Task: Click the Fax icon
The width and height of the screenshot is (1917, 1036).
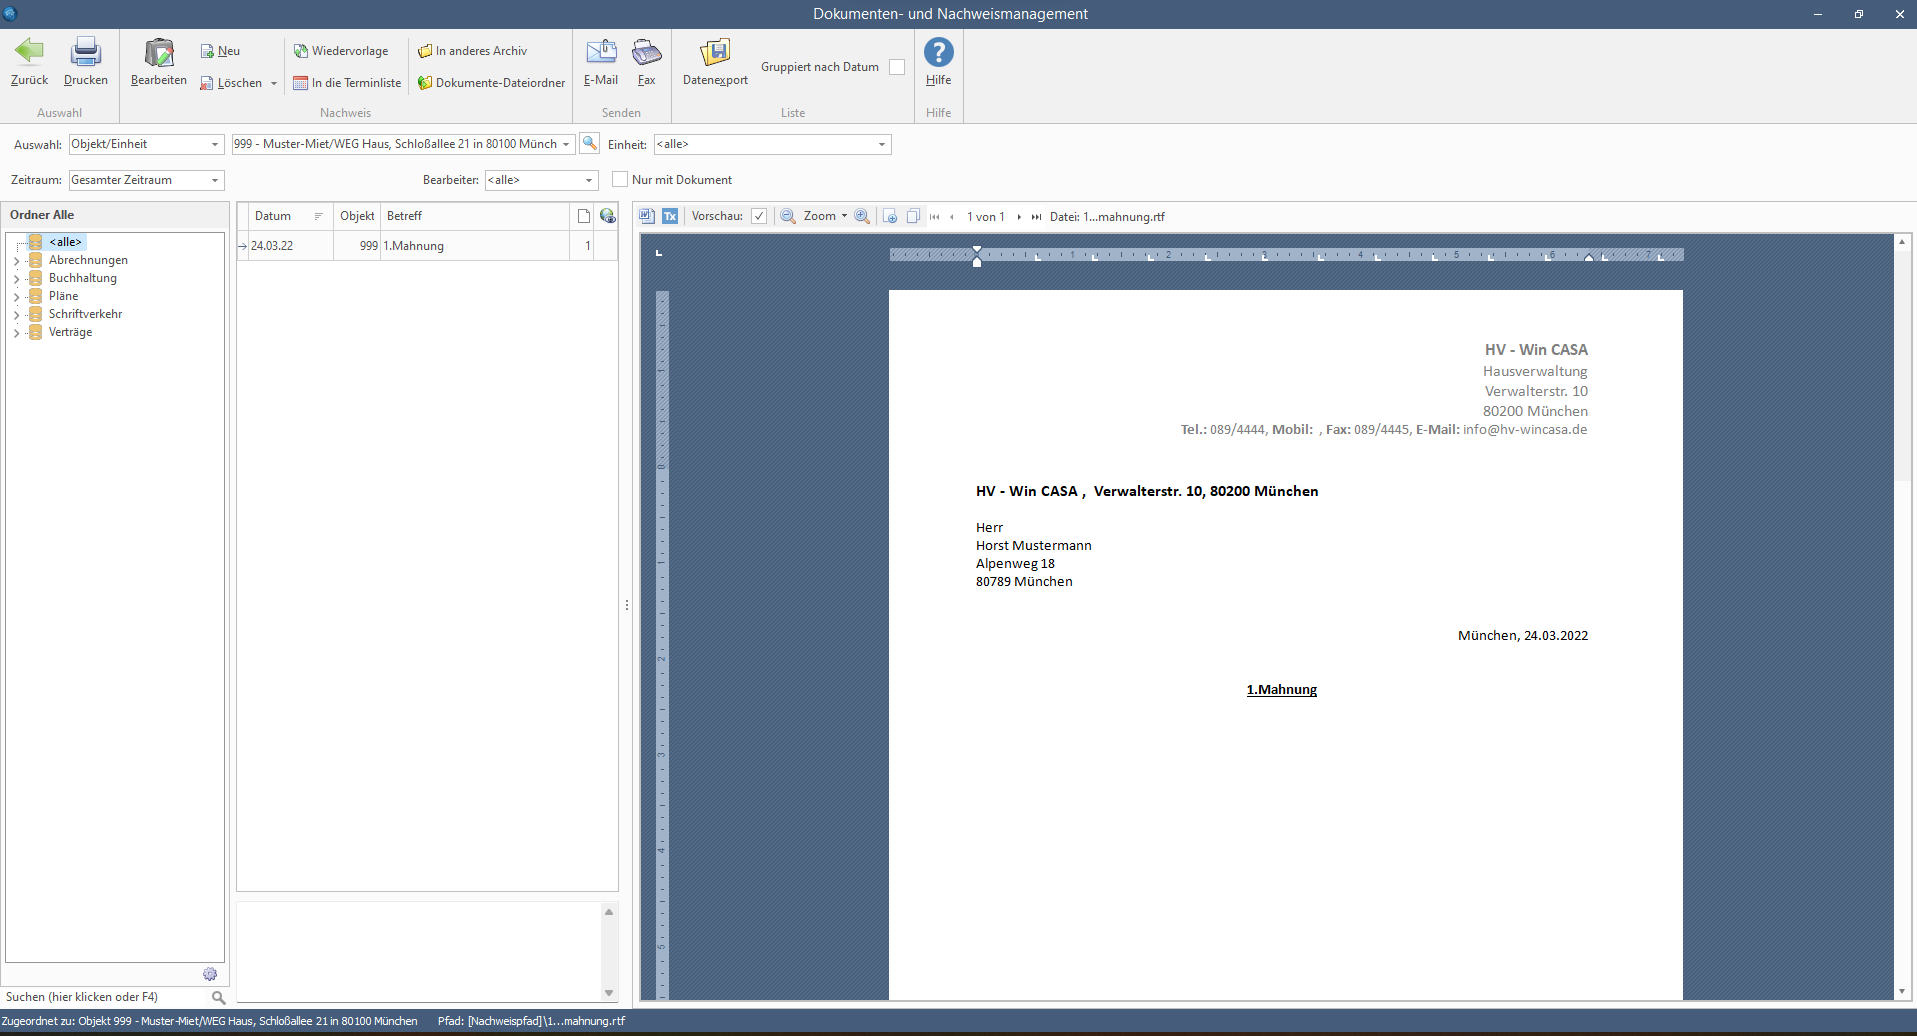Action: point(647,52)
